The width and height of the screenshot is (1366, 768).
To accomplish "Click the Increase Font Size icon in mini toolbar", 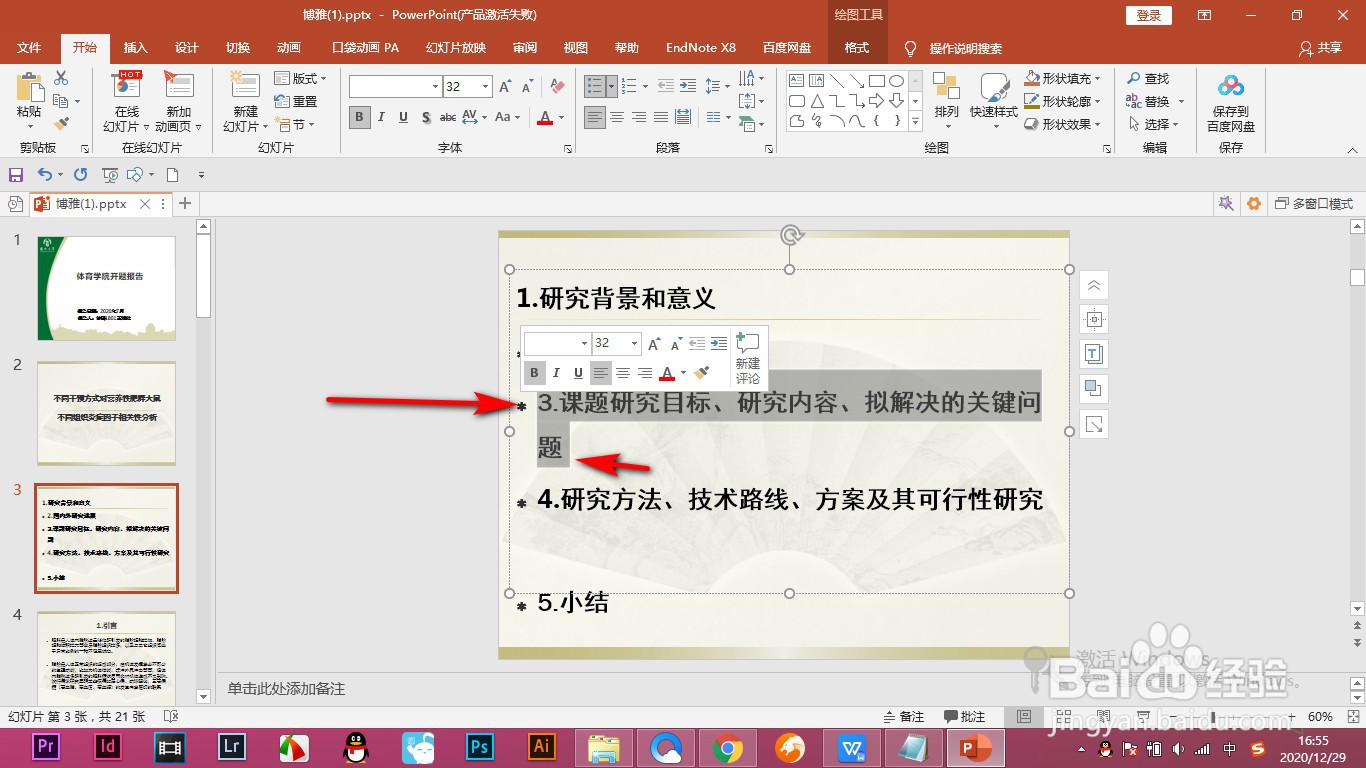I will click(655, 344).
